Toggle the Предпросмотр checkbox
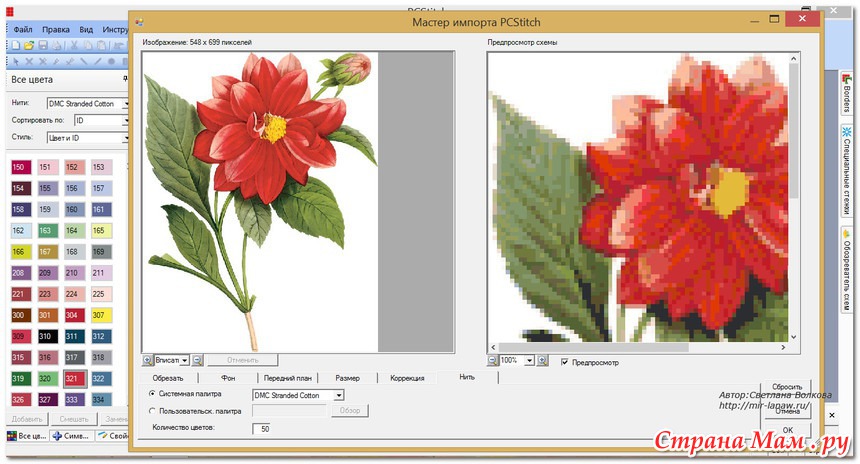 pyautogui.click(x=566, y=361)
